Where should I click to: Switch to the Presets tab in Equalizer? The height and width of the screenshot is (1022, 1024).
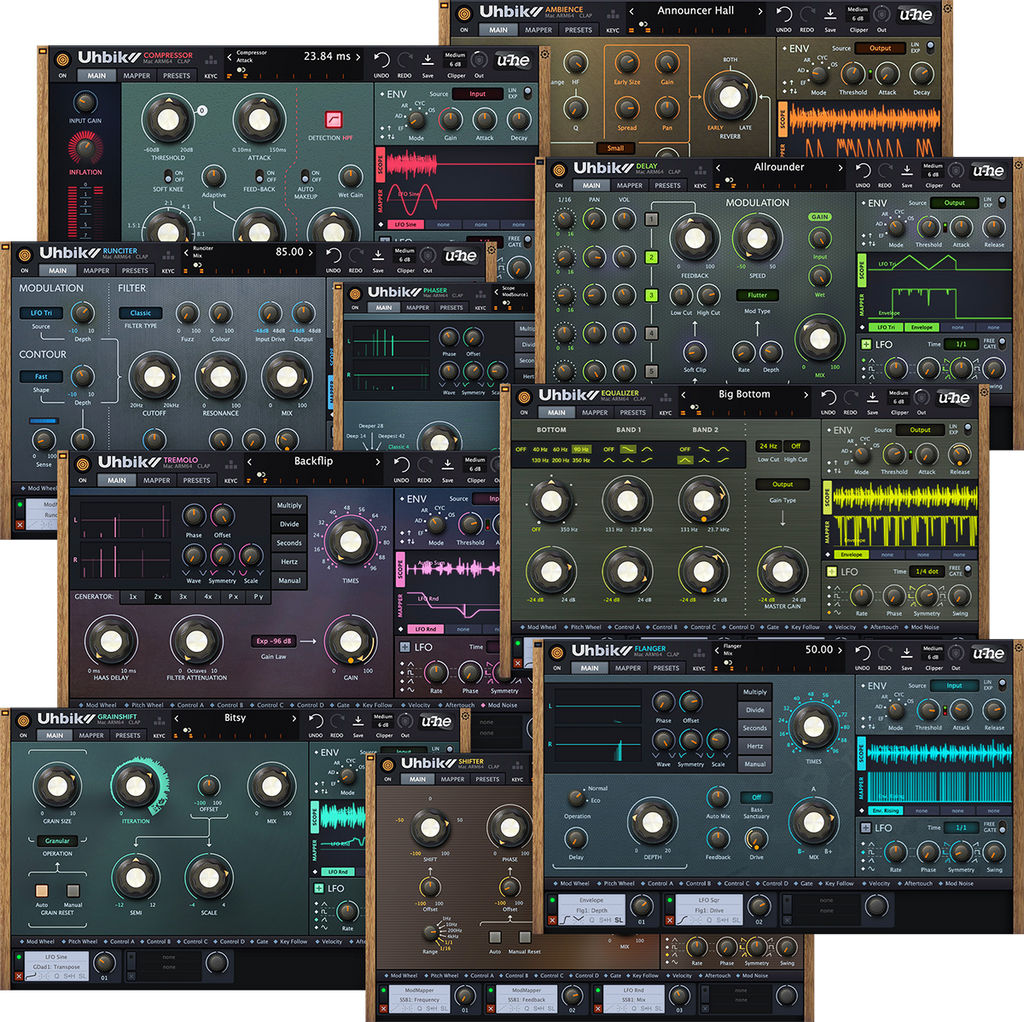tap(633, 412)
